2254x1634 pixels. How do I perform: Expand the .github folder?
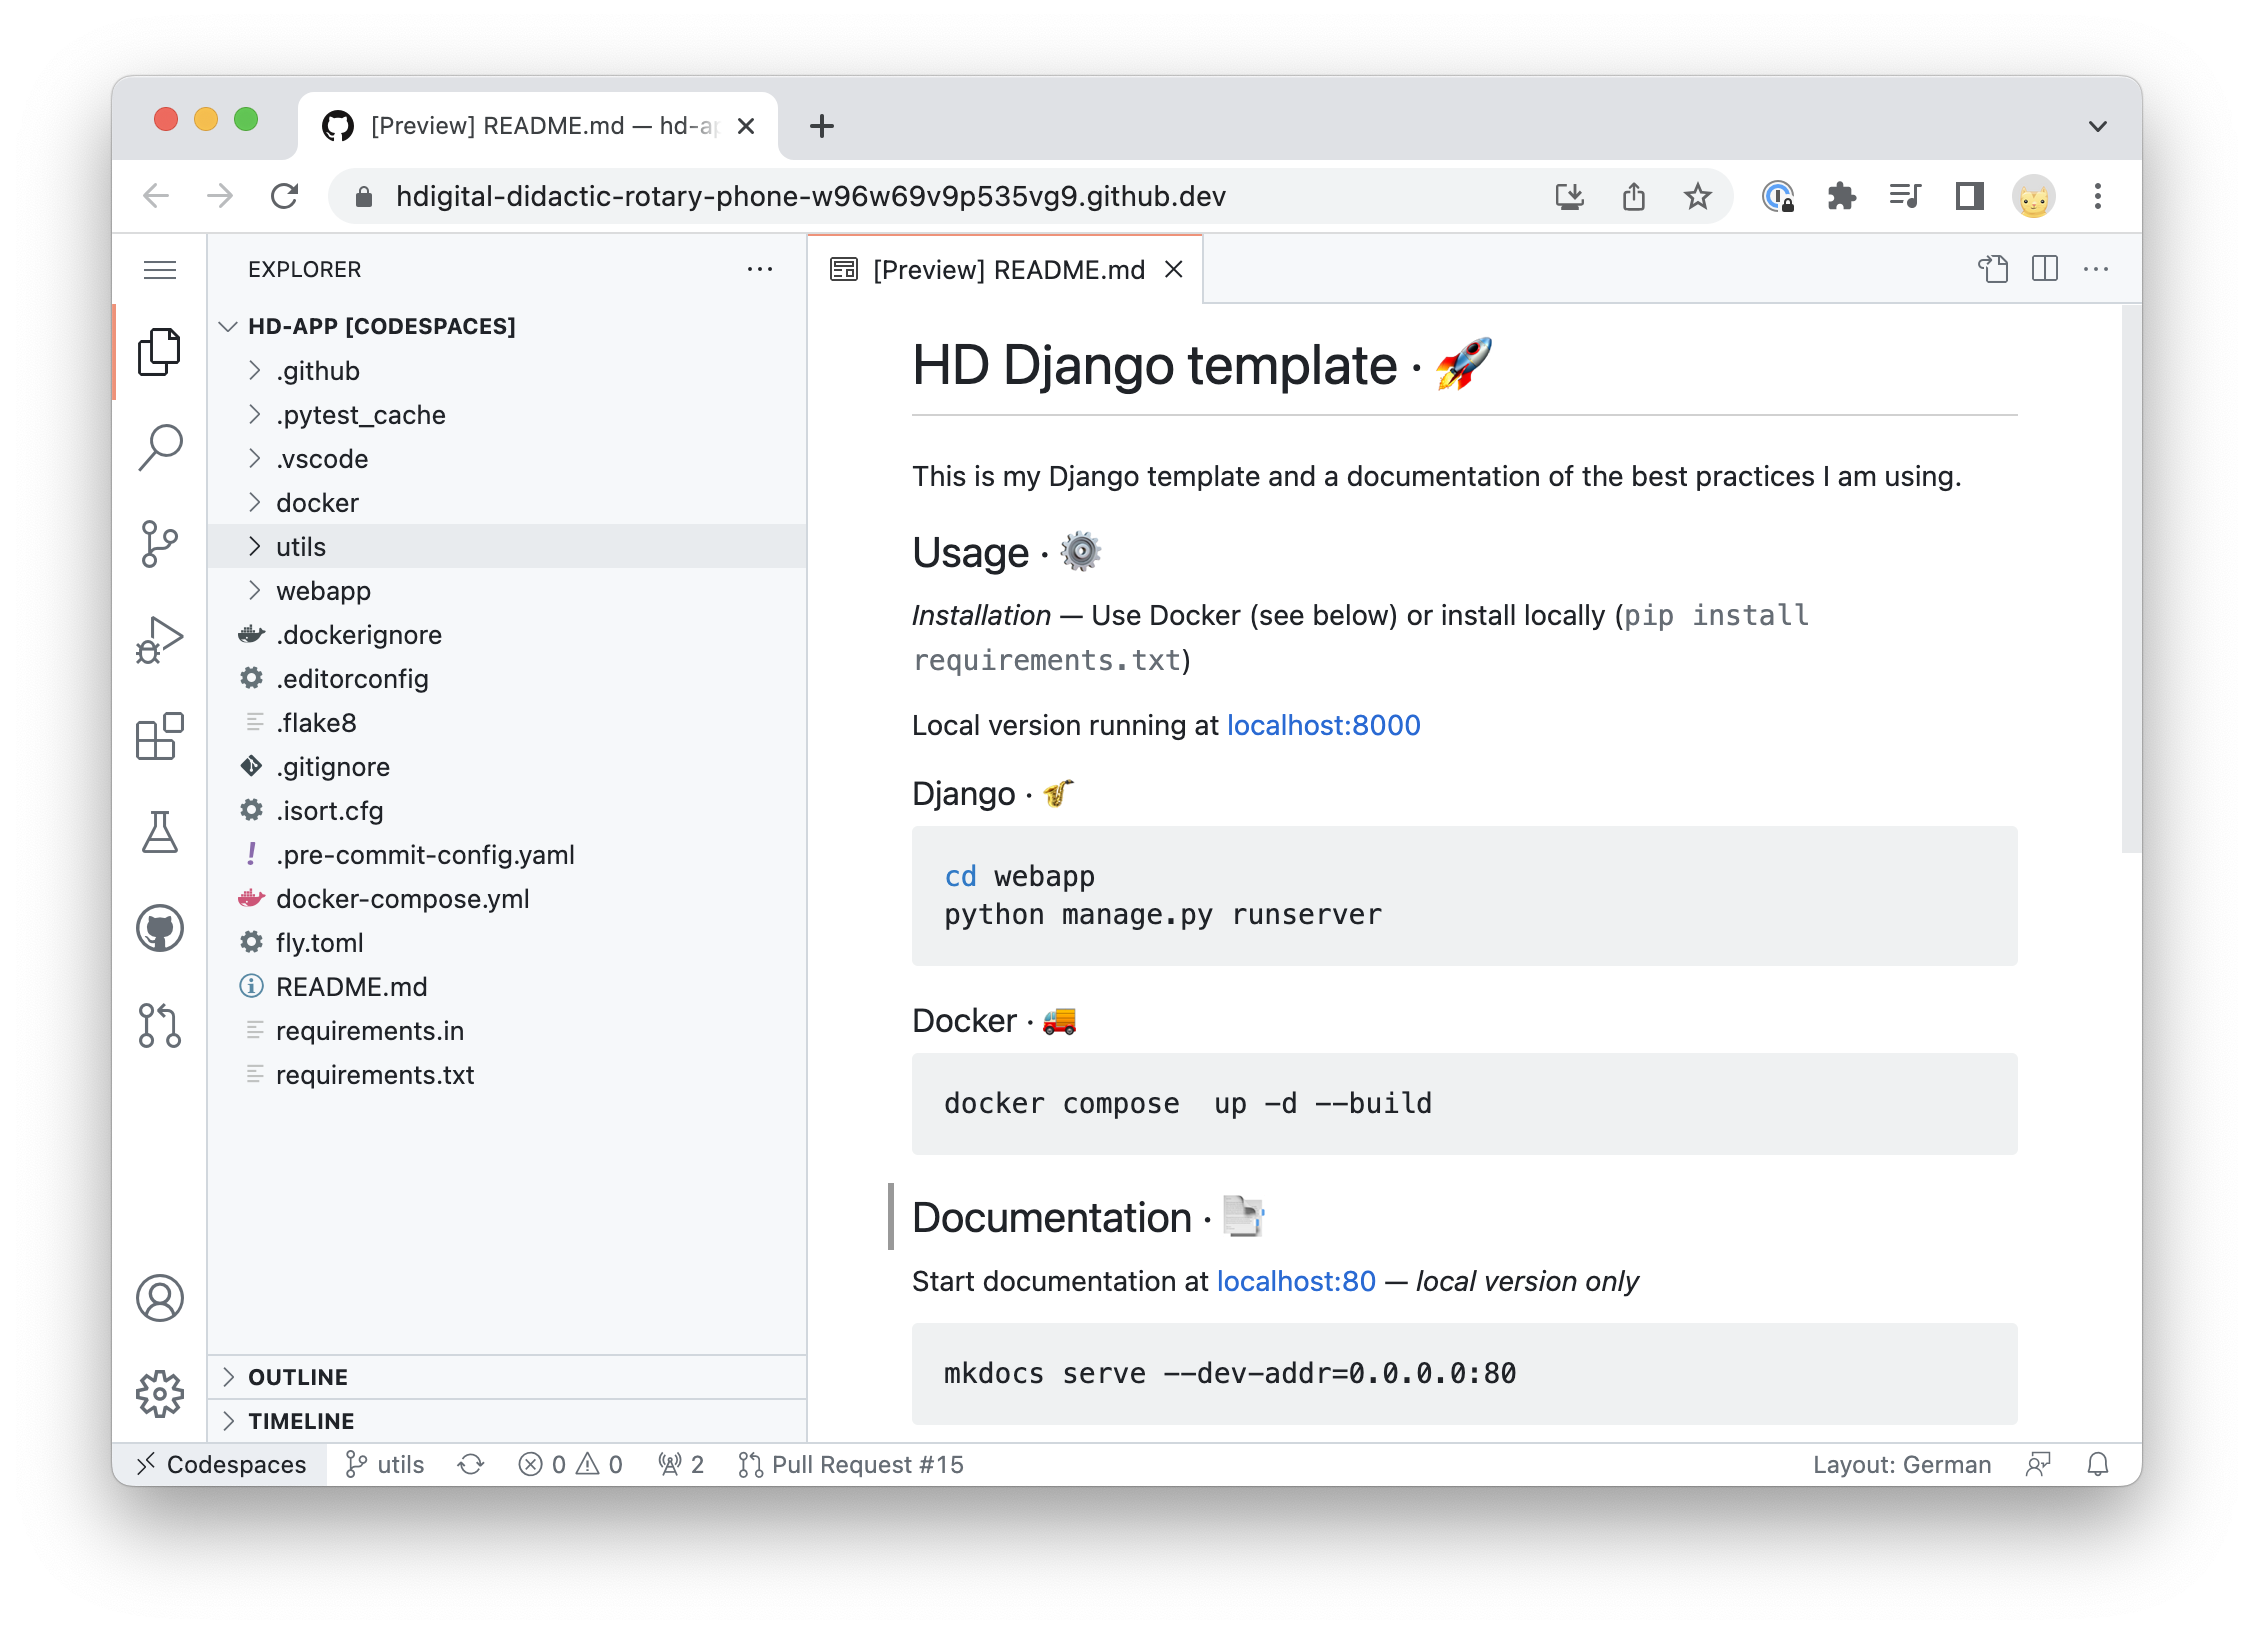(x=507, y=371)
